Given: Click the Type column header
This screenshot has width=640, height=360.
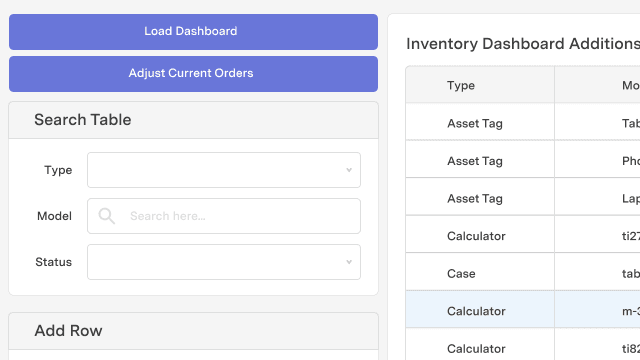Looking at the screenshot, I should (480, 85).
